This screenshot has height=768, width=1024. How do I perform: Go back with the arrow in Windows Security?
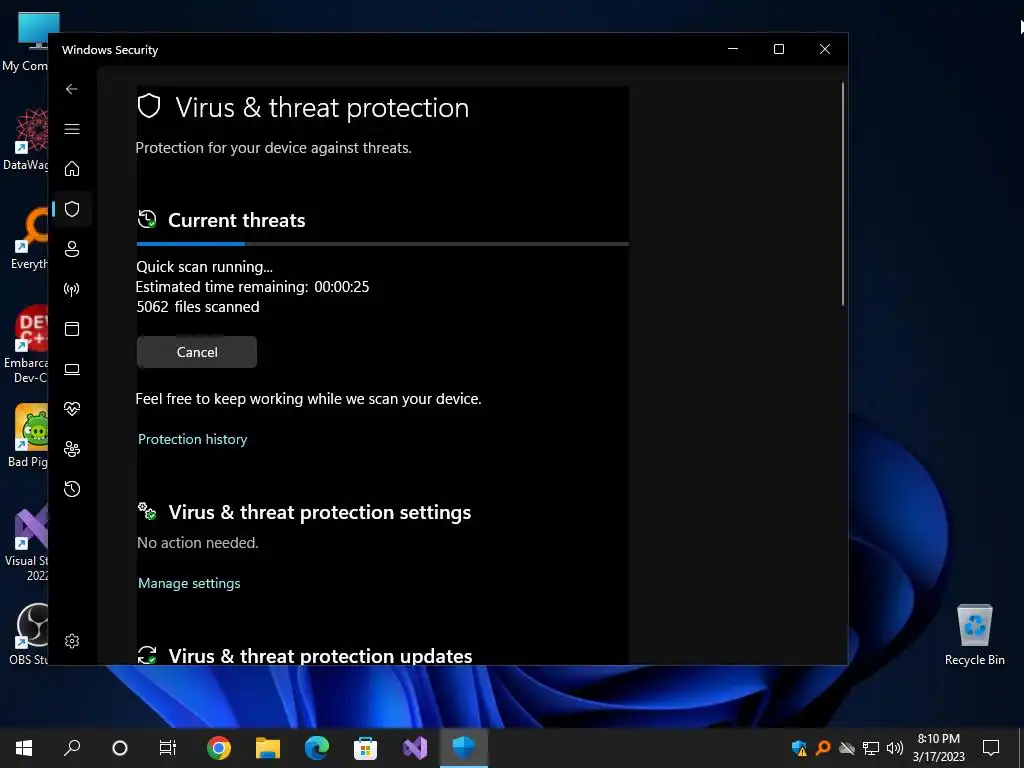(72, 89)
